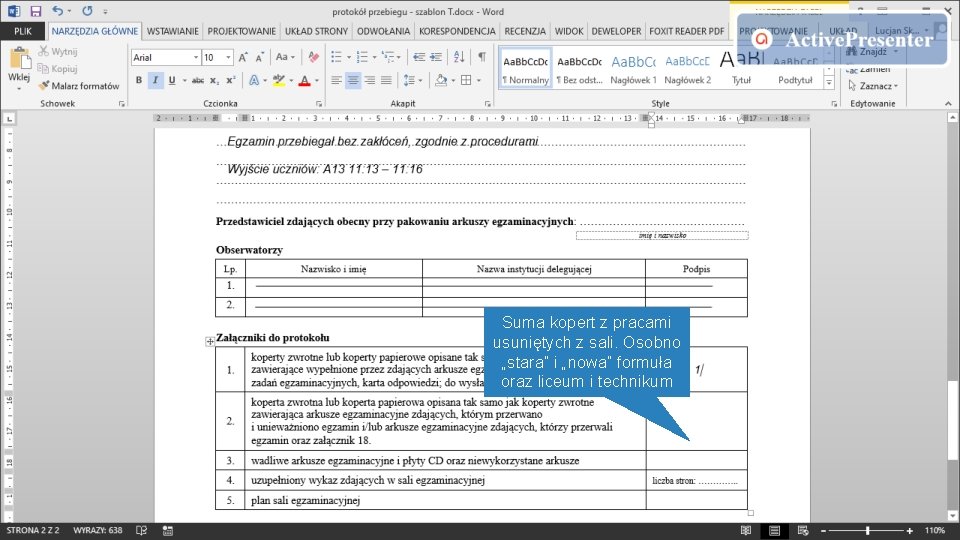The width and height of the screenshot is (960, 540).
Task: Apply text effects
Action: [253, 80]
